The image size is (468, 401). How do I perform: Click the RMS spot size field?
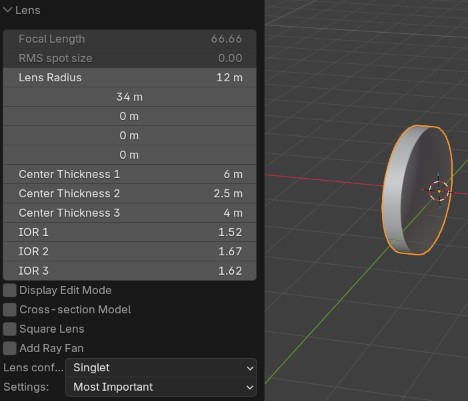pos(130,58)
